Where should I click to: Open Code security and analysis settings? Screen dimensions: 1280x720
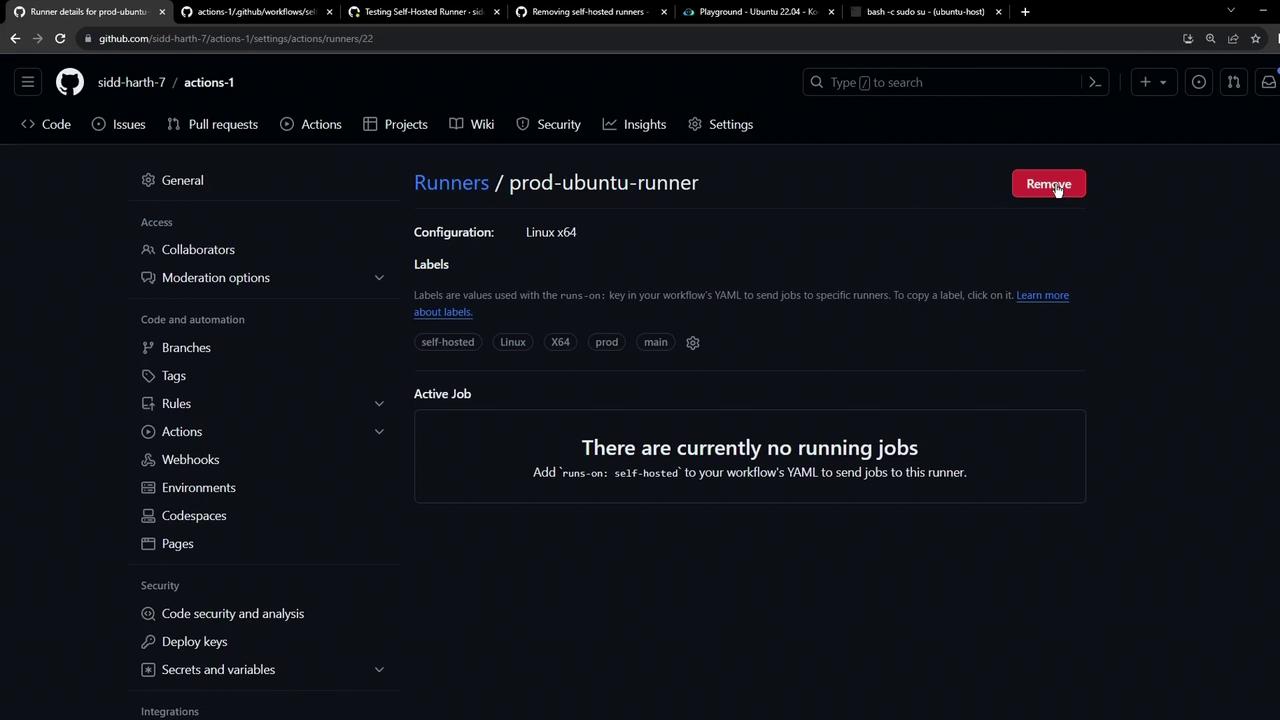tap(263, 613)
